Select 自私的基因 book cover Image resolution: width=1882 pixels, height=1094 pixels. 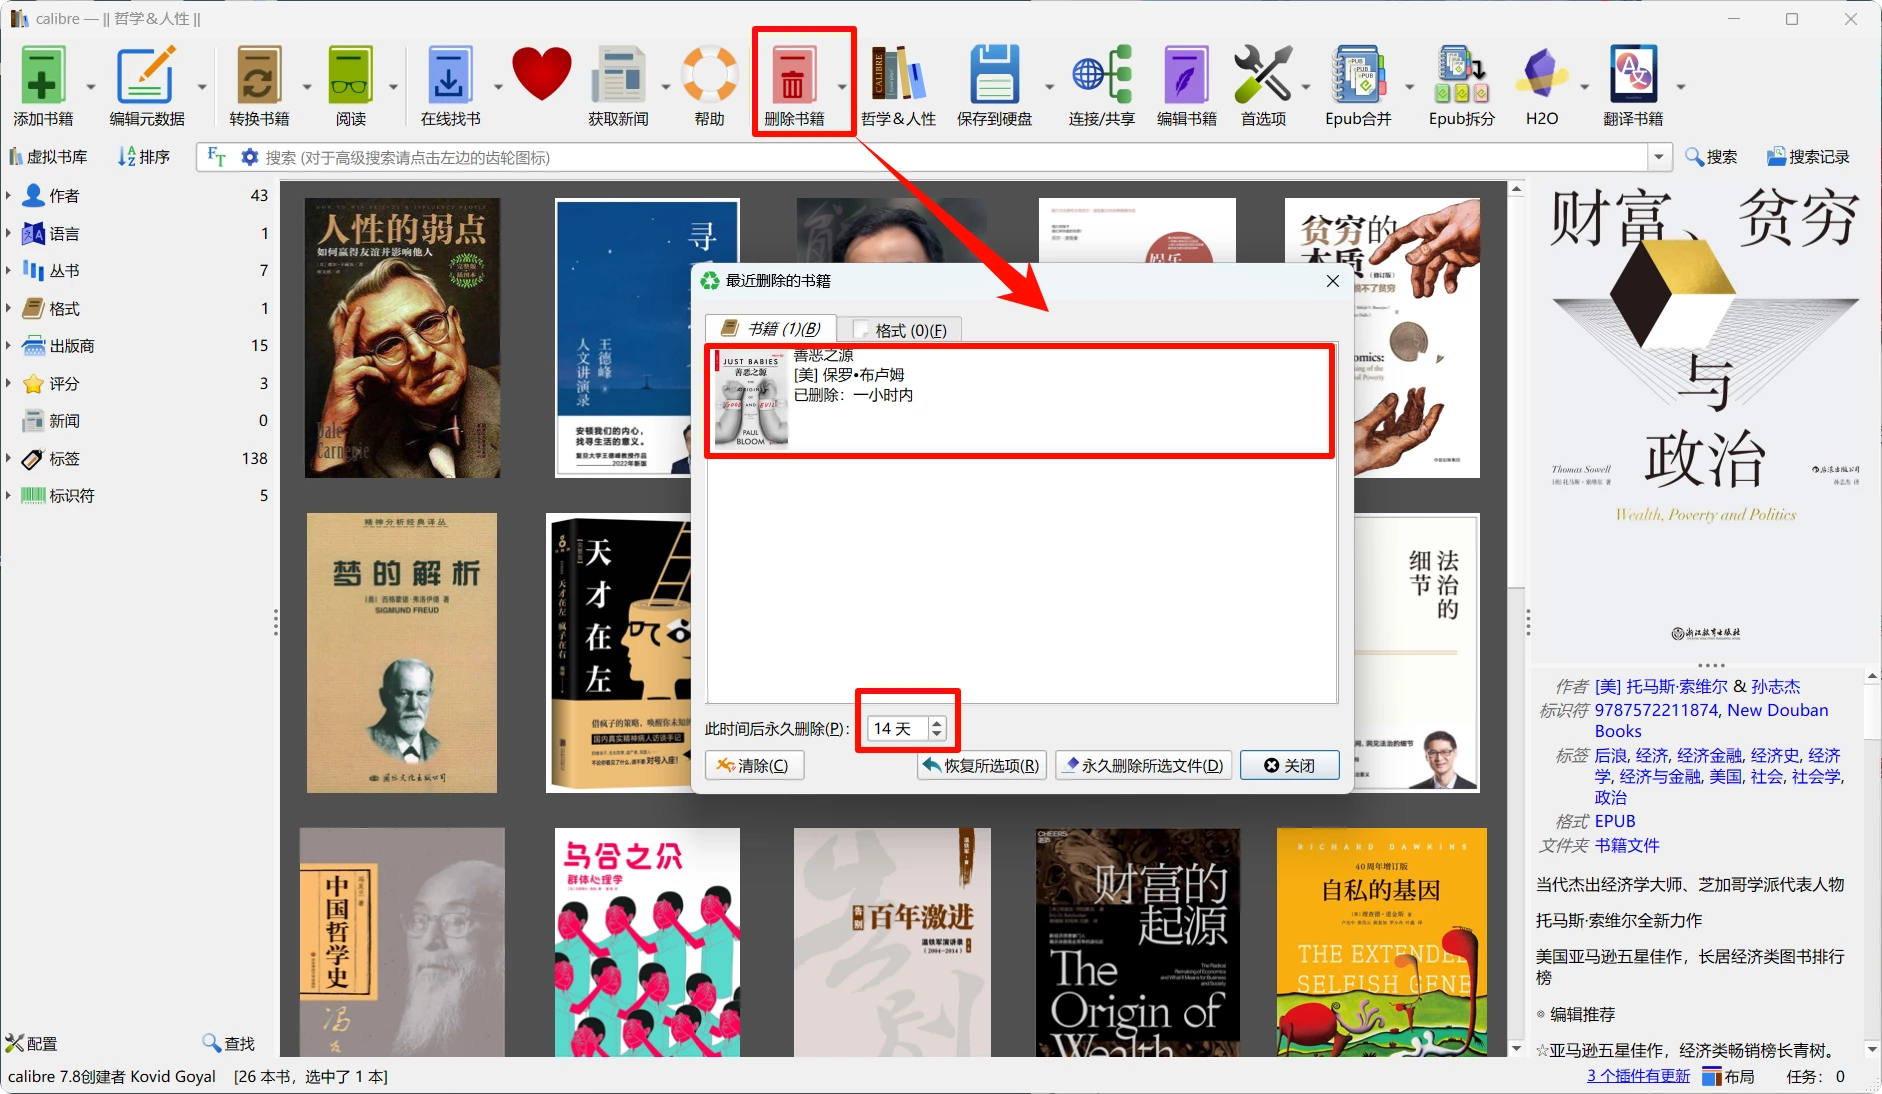[1382, 942]
